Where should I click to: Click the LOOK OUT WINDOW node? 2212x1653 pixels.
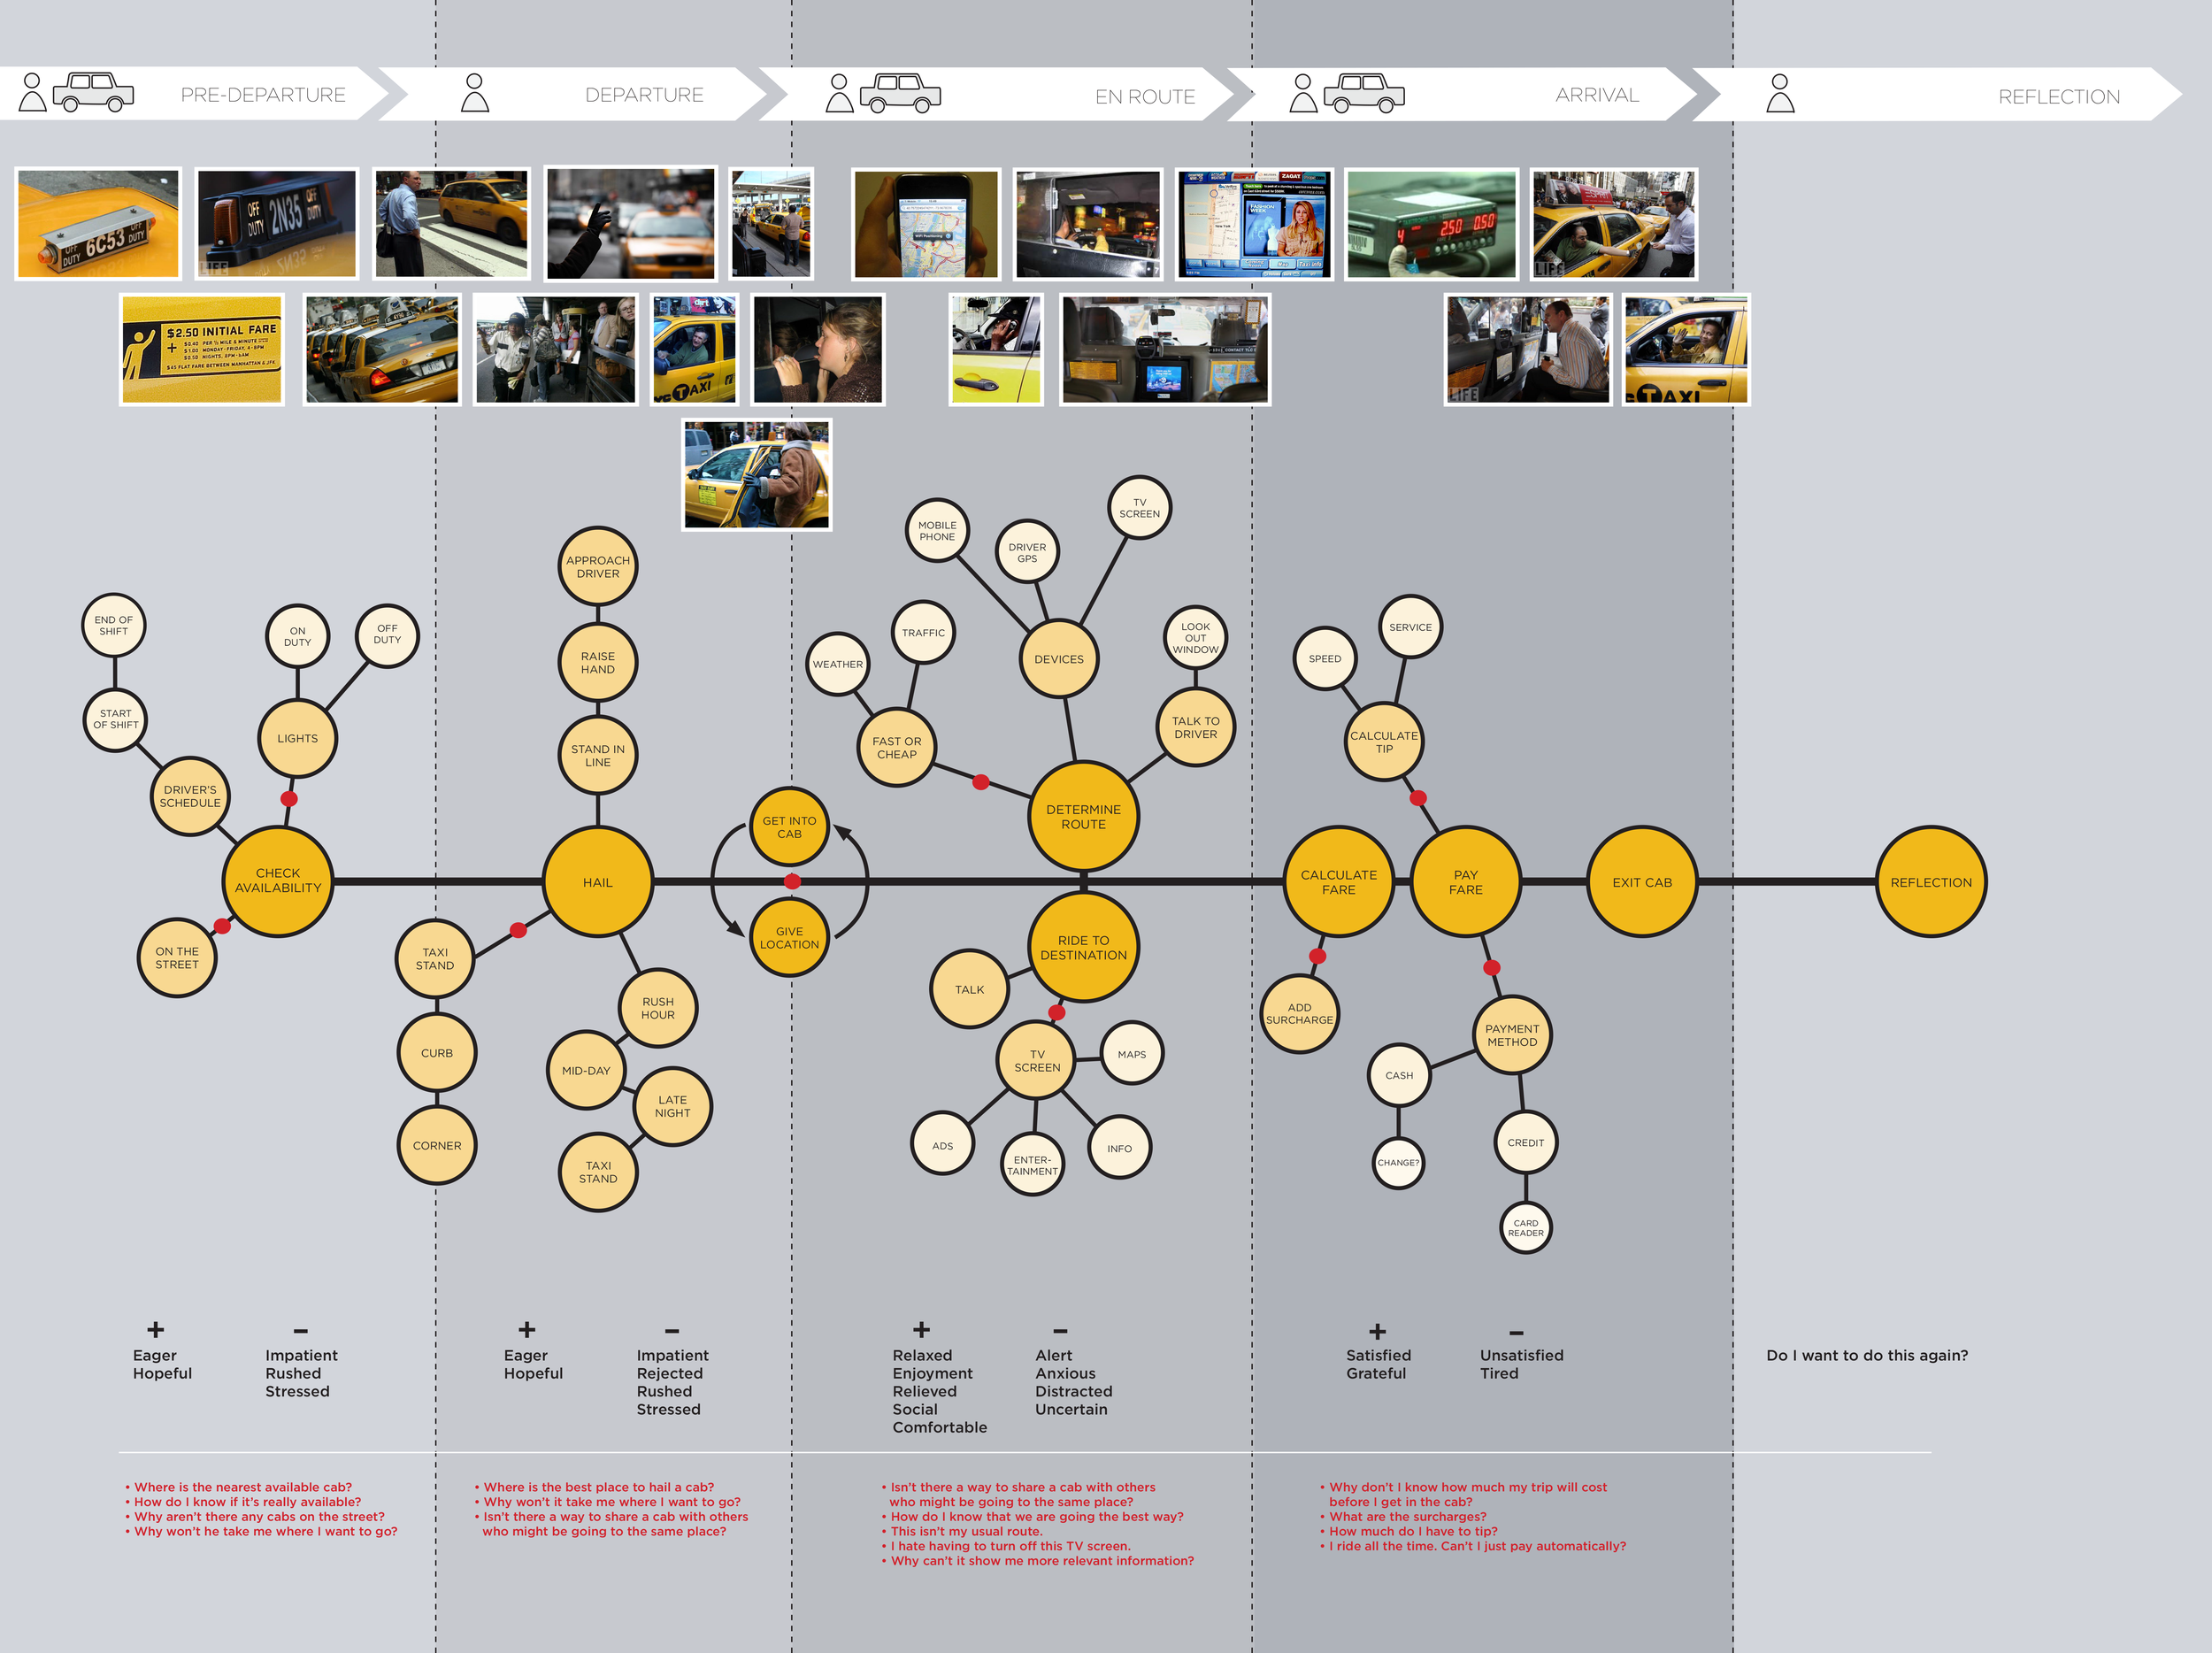[1196, 638]
